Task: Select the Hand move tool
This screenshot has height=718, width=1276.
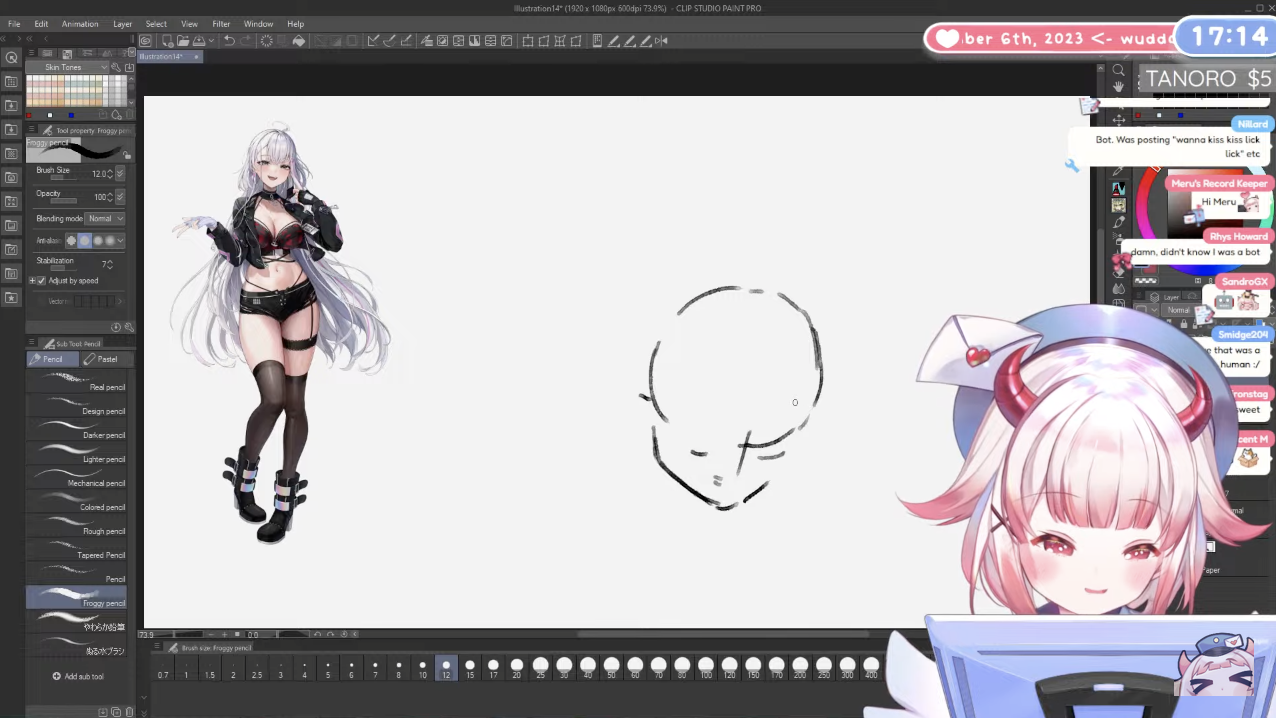Action: point(1118,87)
